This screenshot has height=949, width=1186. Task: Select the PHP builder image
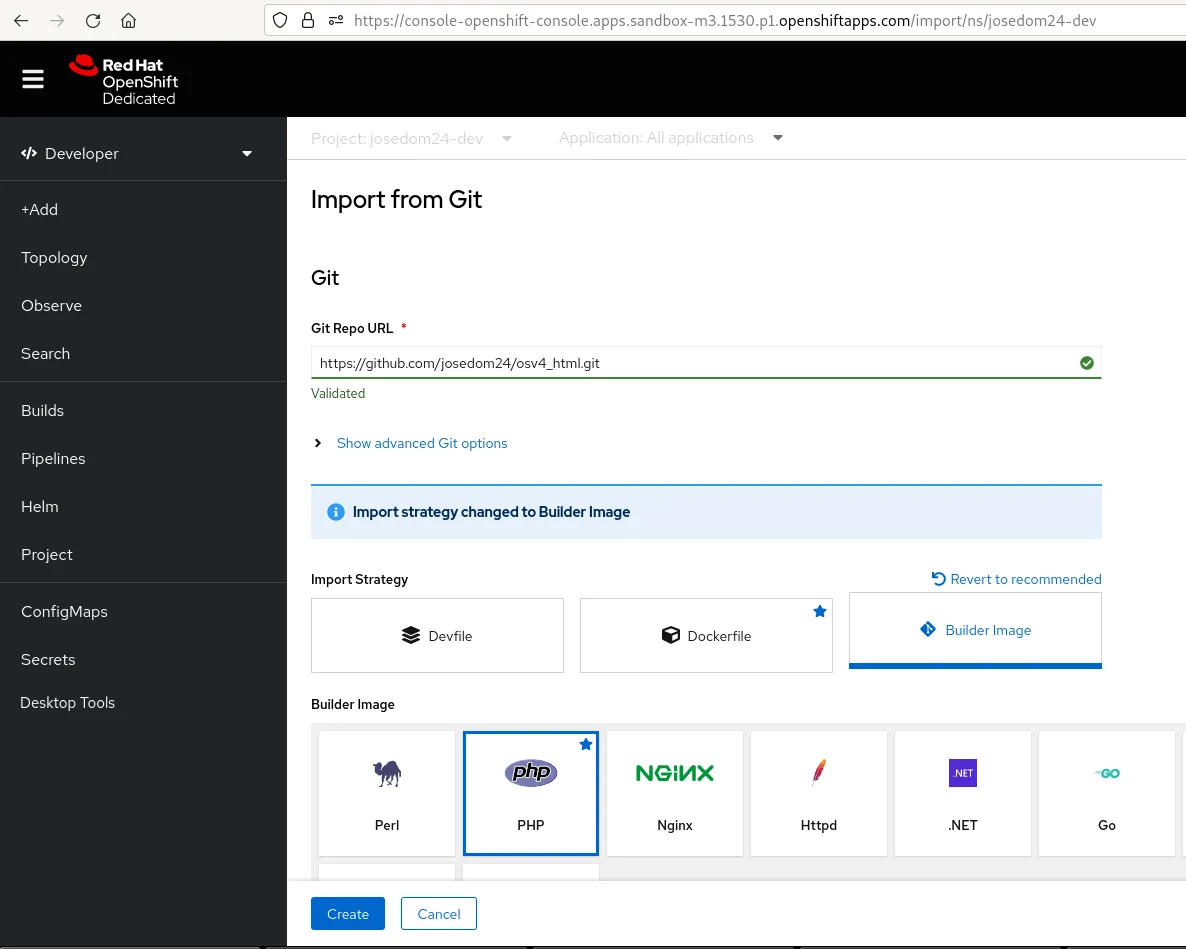(530, 793)
